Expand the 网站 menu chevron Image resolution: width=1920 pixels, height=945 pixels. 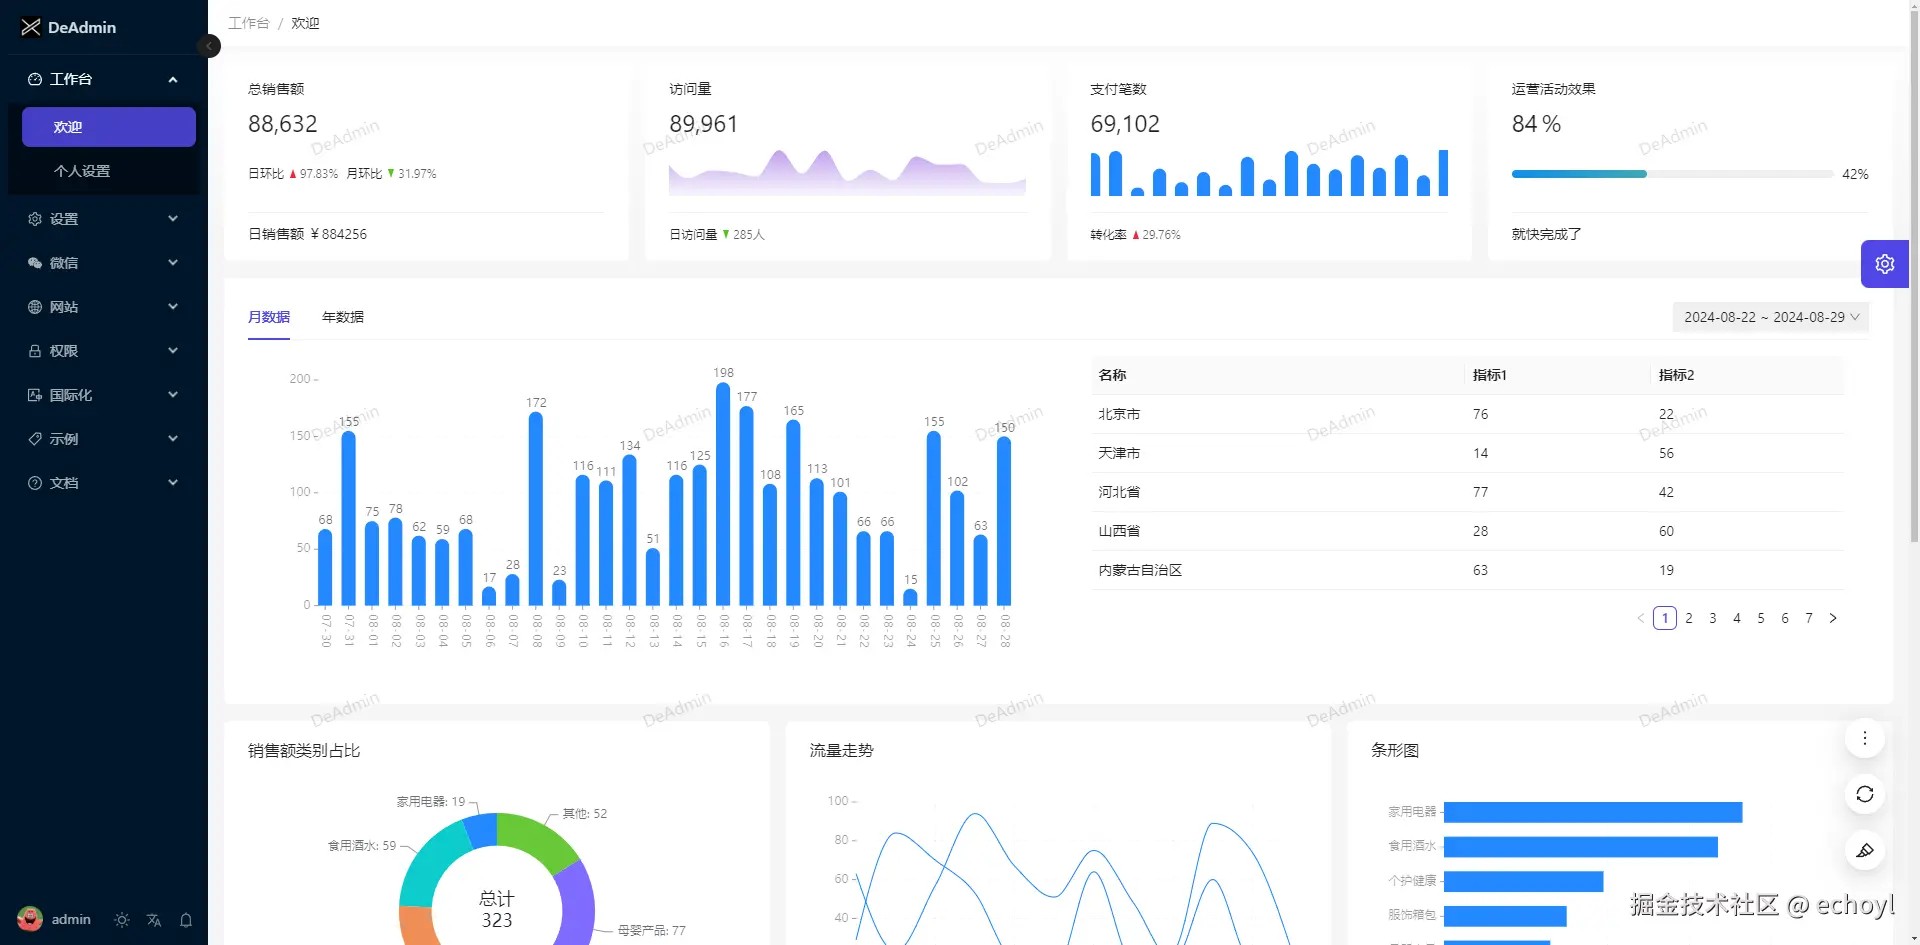[173, 307]
